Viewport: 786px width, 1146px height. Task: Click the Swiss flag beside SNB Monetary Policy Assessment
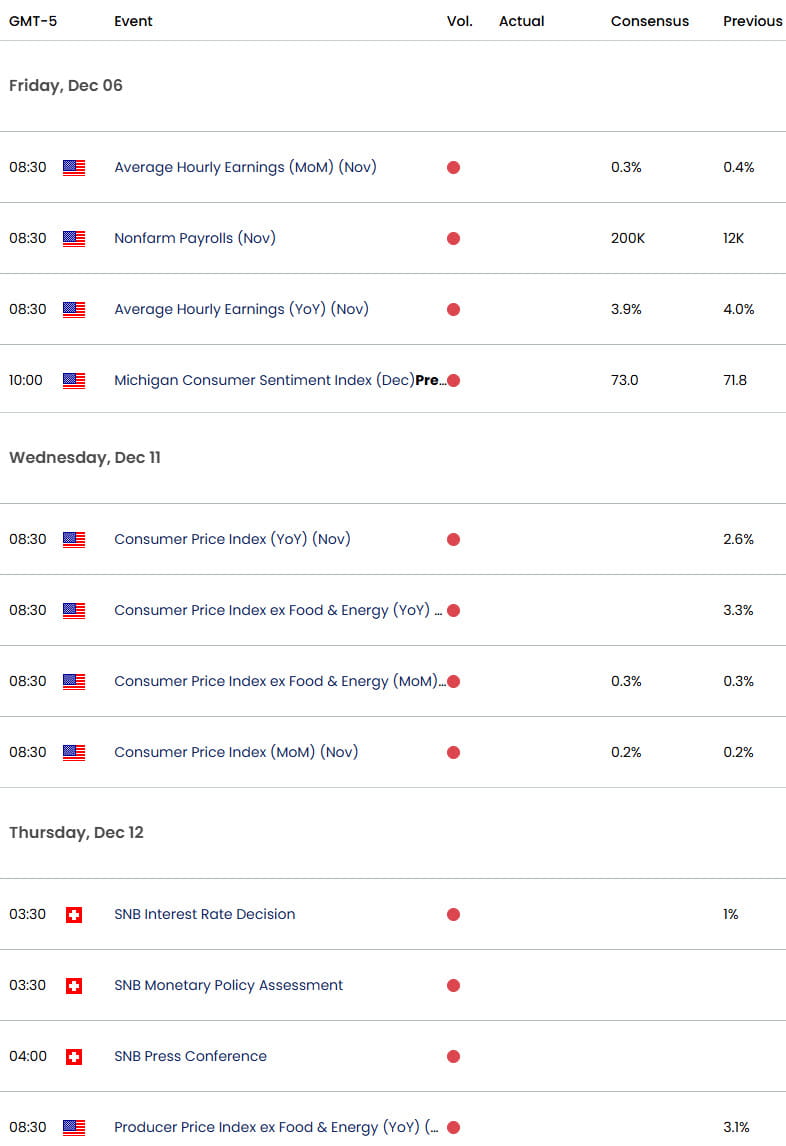[x=74, y=986]
